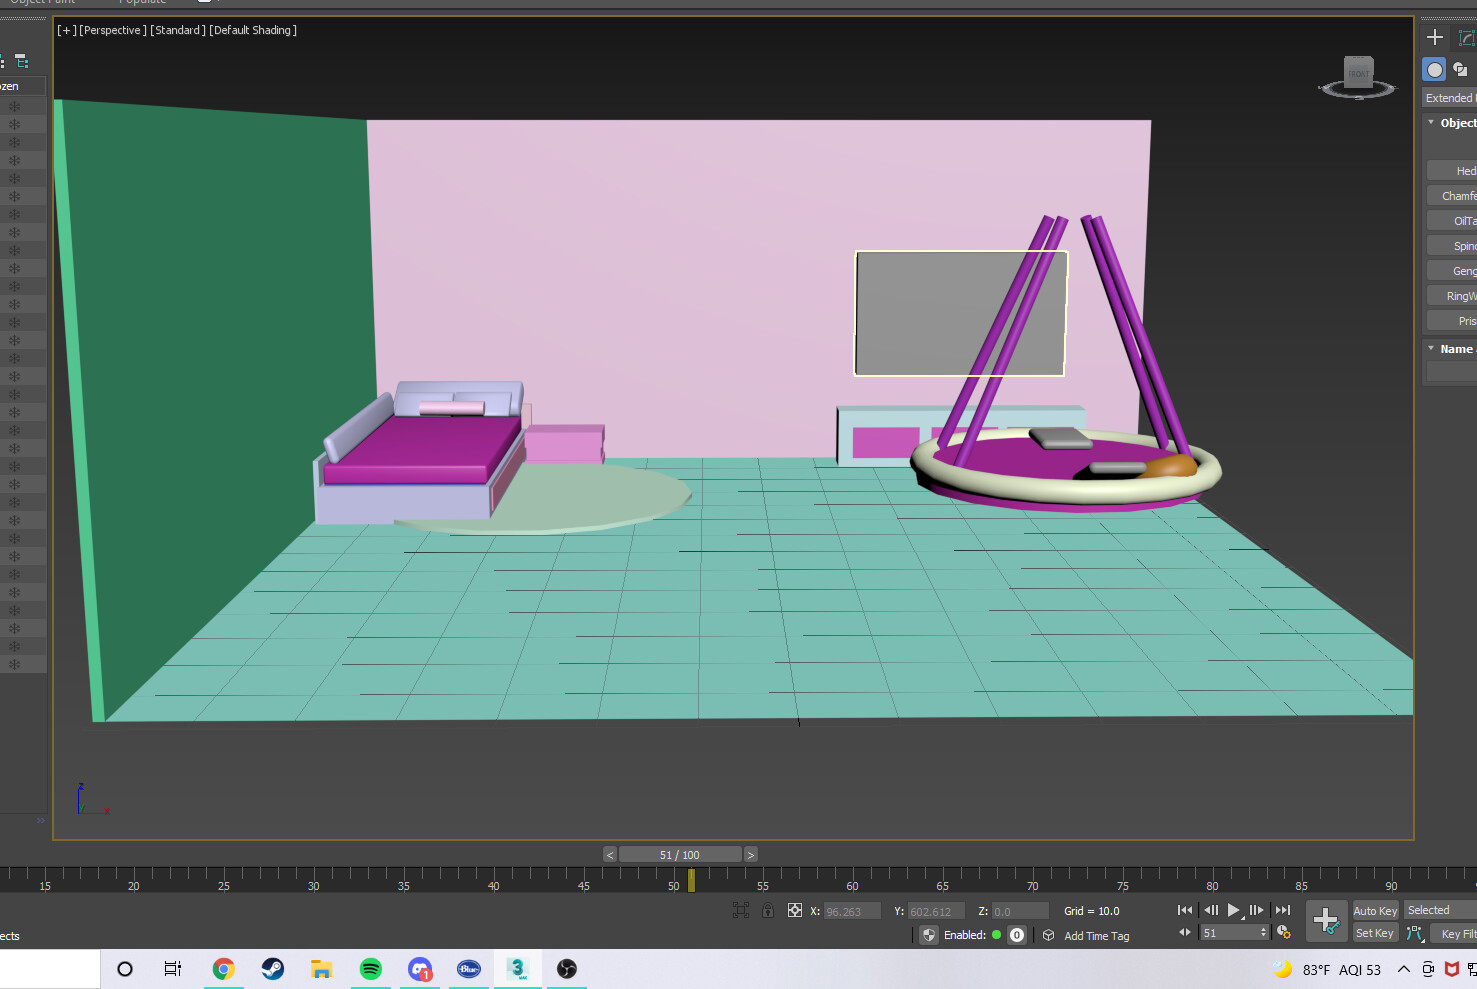The width and height of the screenshot is (1477, 989).
Task: Disable the animation layers Enabled toggle
Action: tap(996, 934)
